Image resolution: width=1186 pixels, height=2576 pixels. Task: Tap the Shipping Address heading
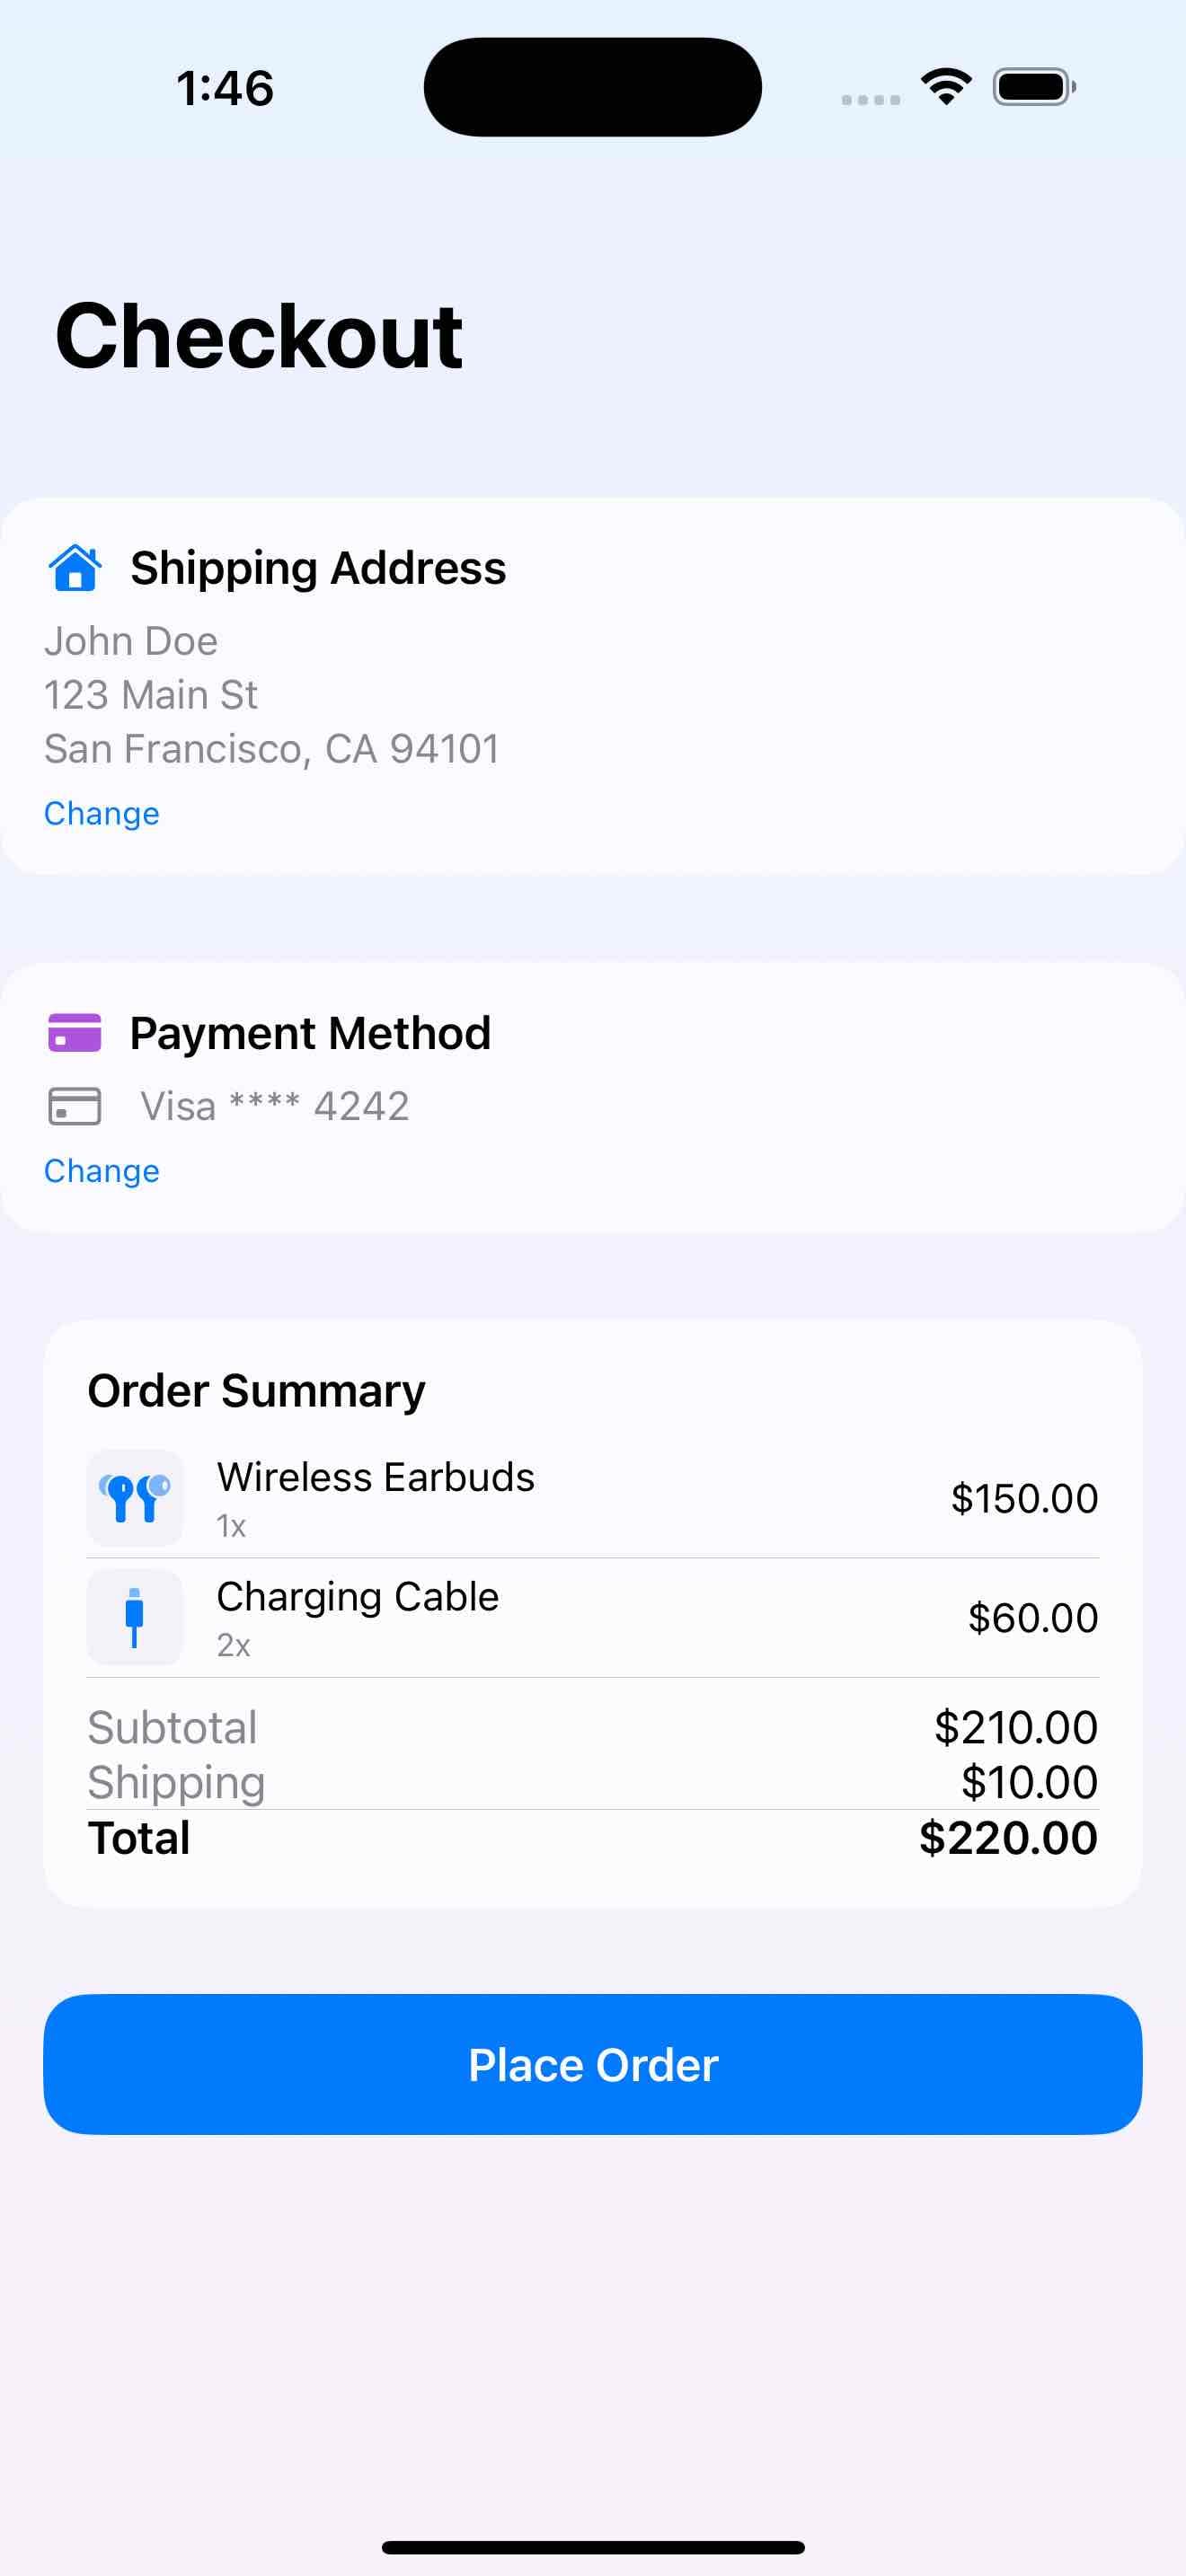(318, 568)
